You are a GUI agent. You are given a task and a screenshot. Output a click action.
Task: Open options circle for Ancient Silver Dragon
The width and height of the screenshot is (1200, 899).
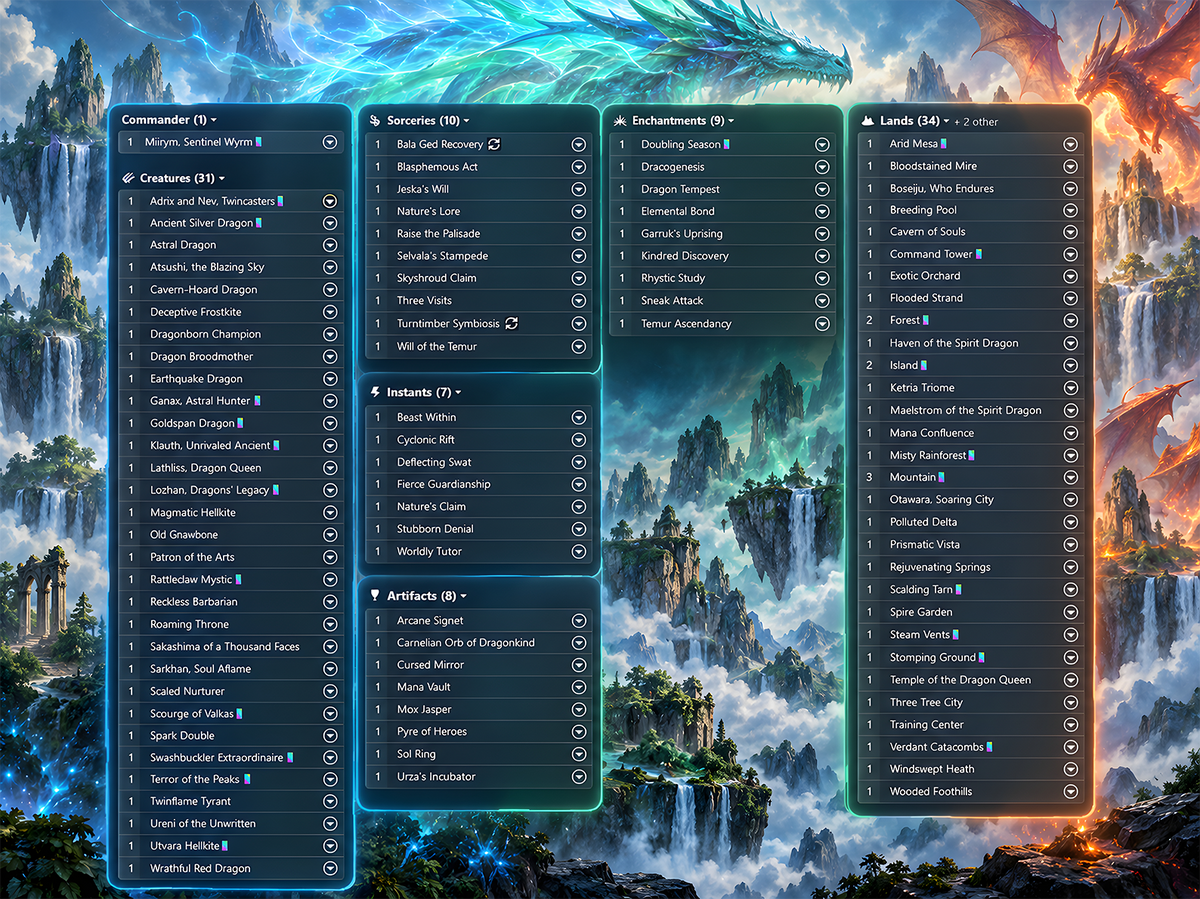330,223
